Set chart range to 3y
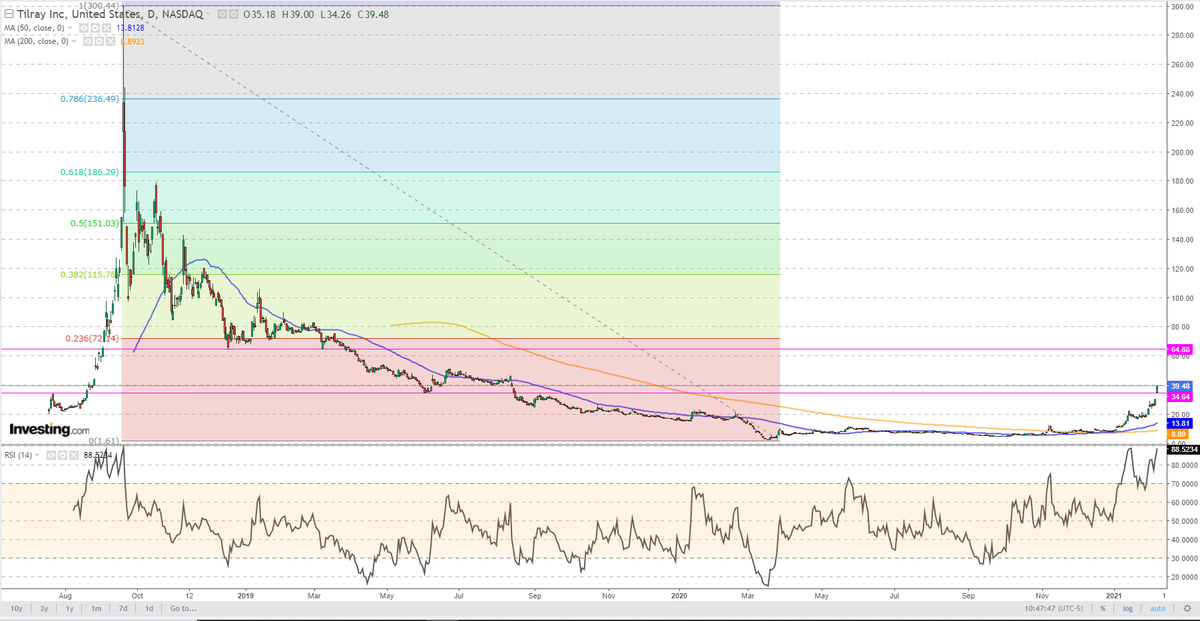Image resolution: width=1200 pixels, height=621 pixels. coord(44,608)
